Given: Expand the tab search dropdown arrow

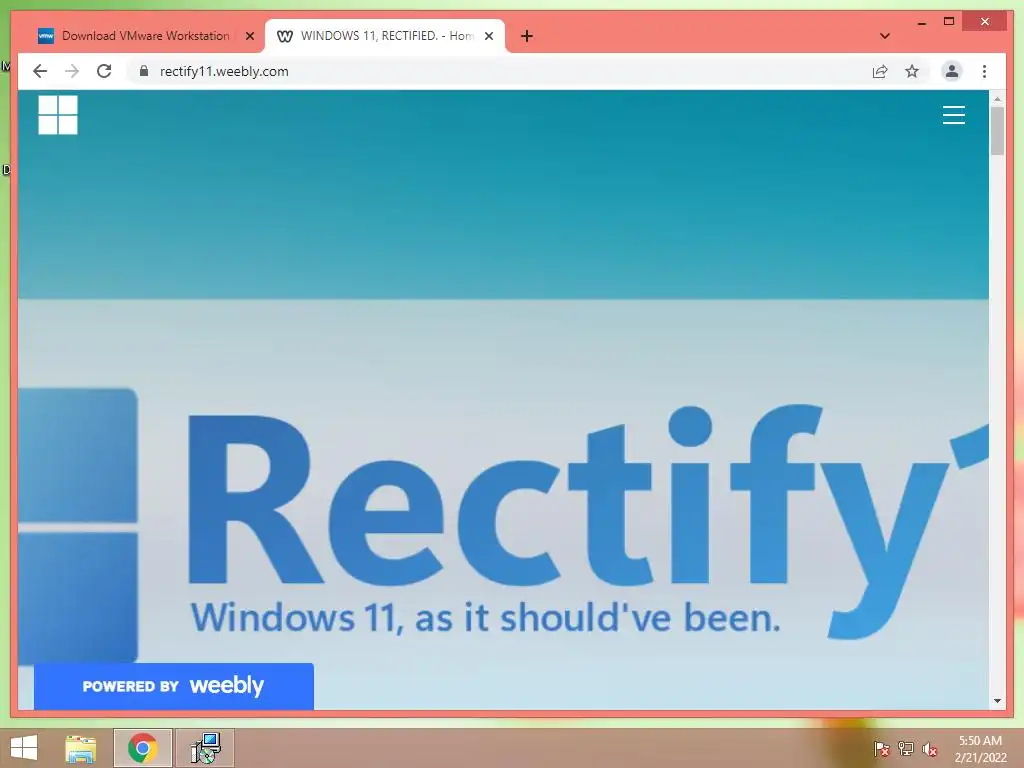Looking at the screenshot, I should 885,36.
